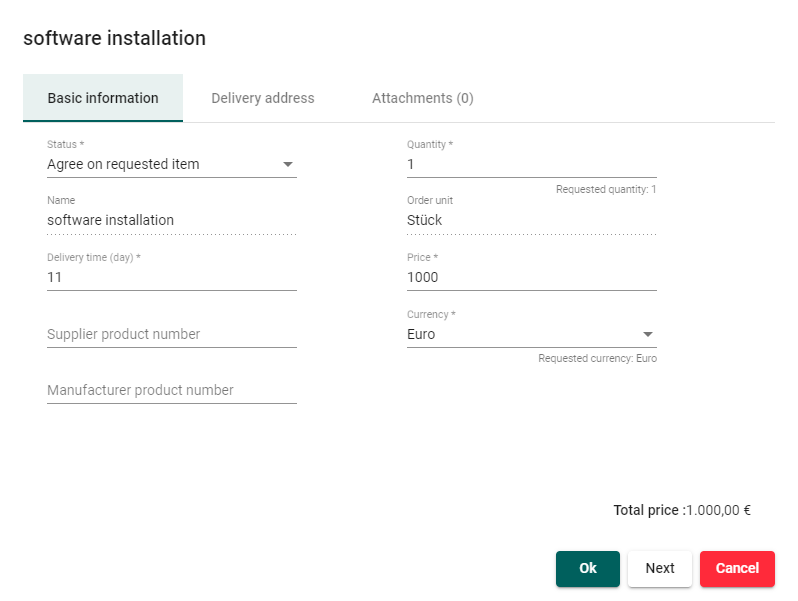Go to the Attachments (0) tab
Screen dimensions: 798x601
tap(422, 98)
